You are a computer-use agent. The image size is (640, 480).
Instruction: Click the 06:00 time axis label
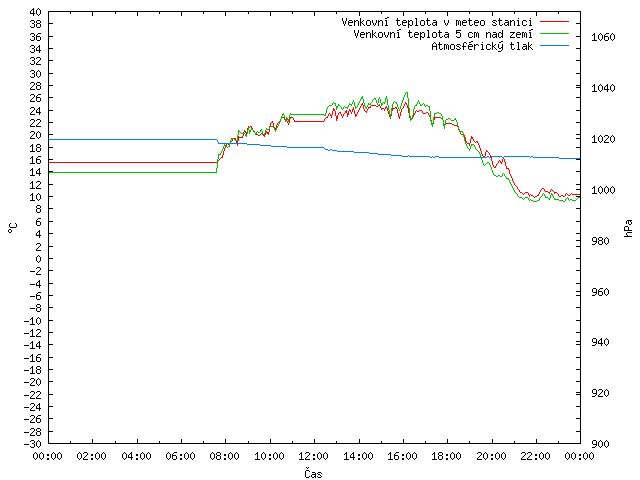pos(180,456)
